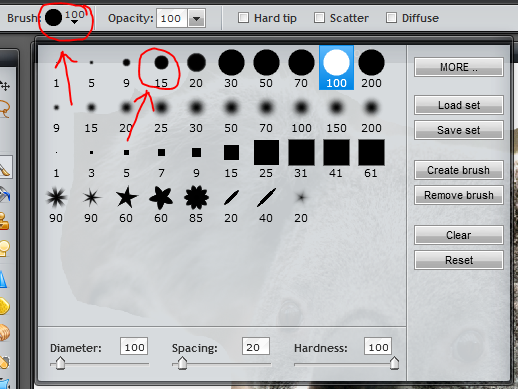Select the Lasso tool in left toolbar
This screenshot has width=518, height=389.
[x=5, y=109]
